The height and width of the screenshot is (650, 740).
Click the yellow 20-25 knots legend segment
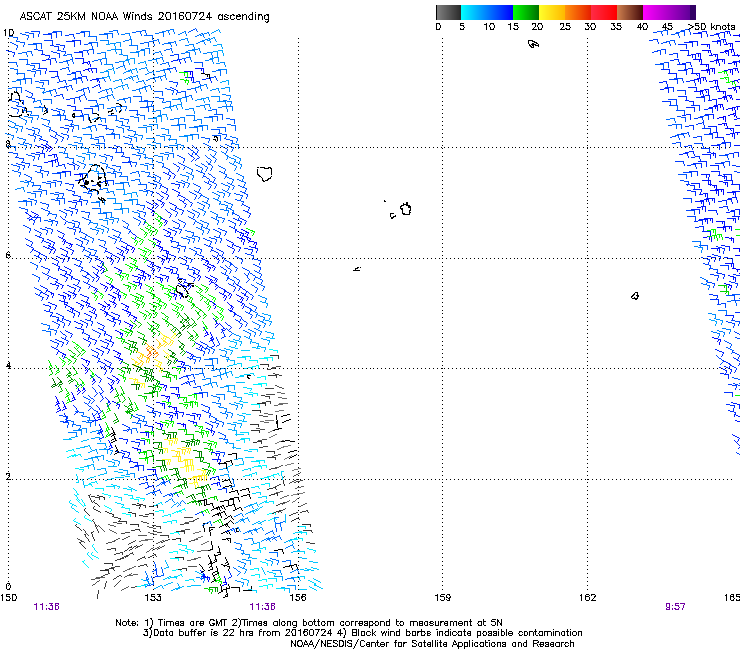tap(552, 12)
